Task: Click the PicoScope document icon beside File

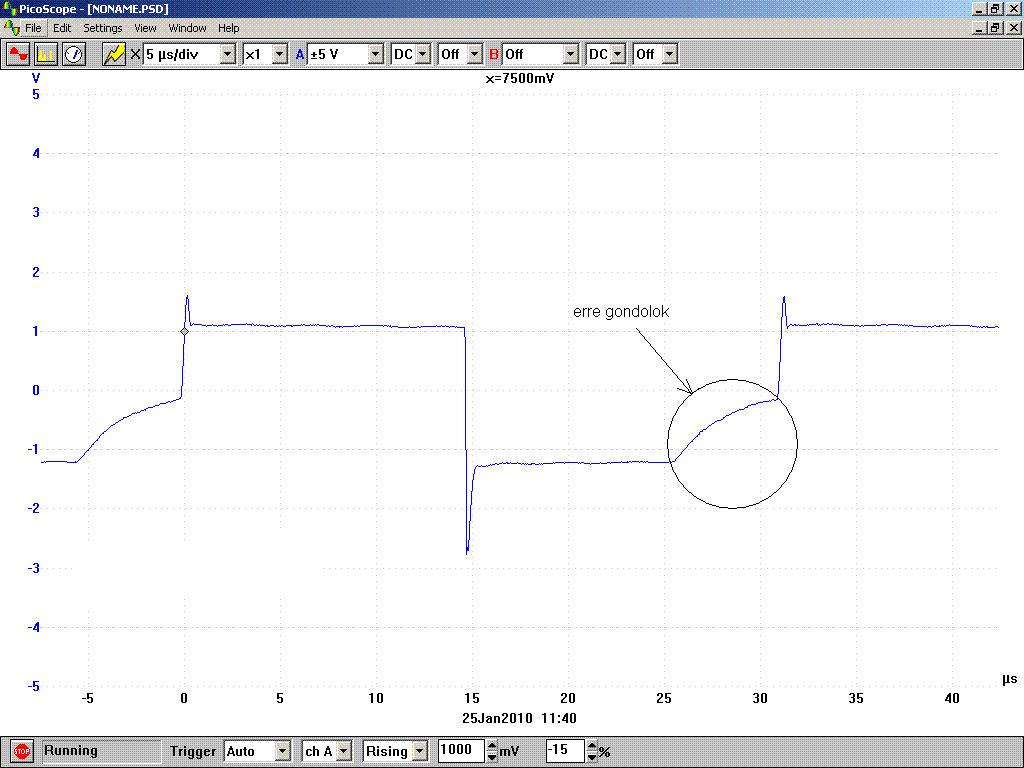Action: pyautogui.click(x=12, y=28)
